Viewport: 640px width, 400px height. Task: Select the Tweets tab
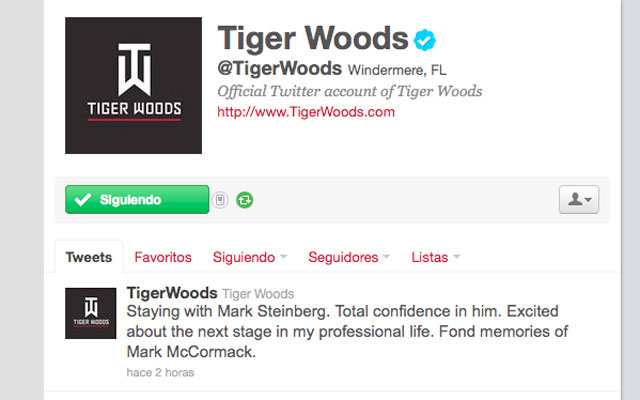click(89, 257)
